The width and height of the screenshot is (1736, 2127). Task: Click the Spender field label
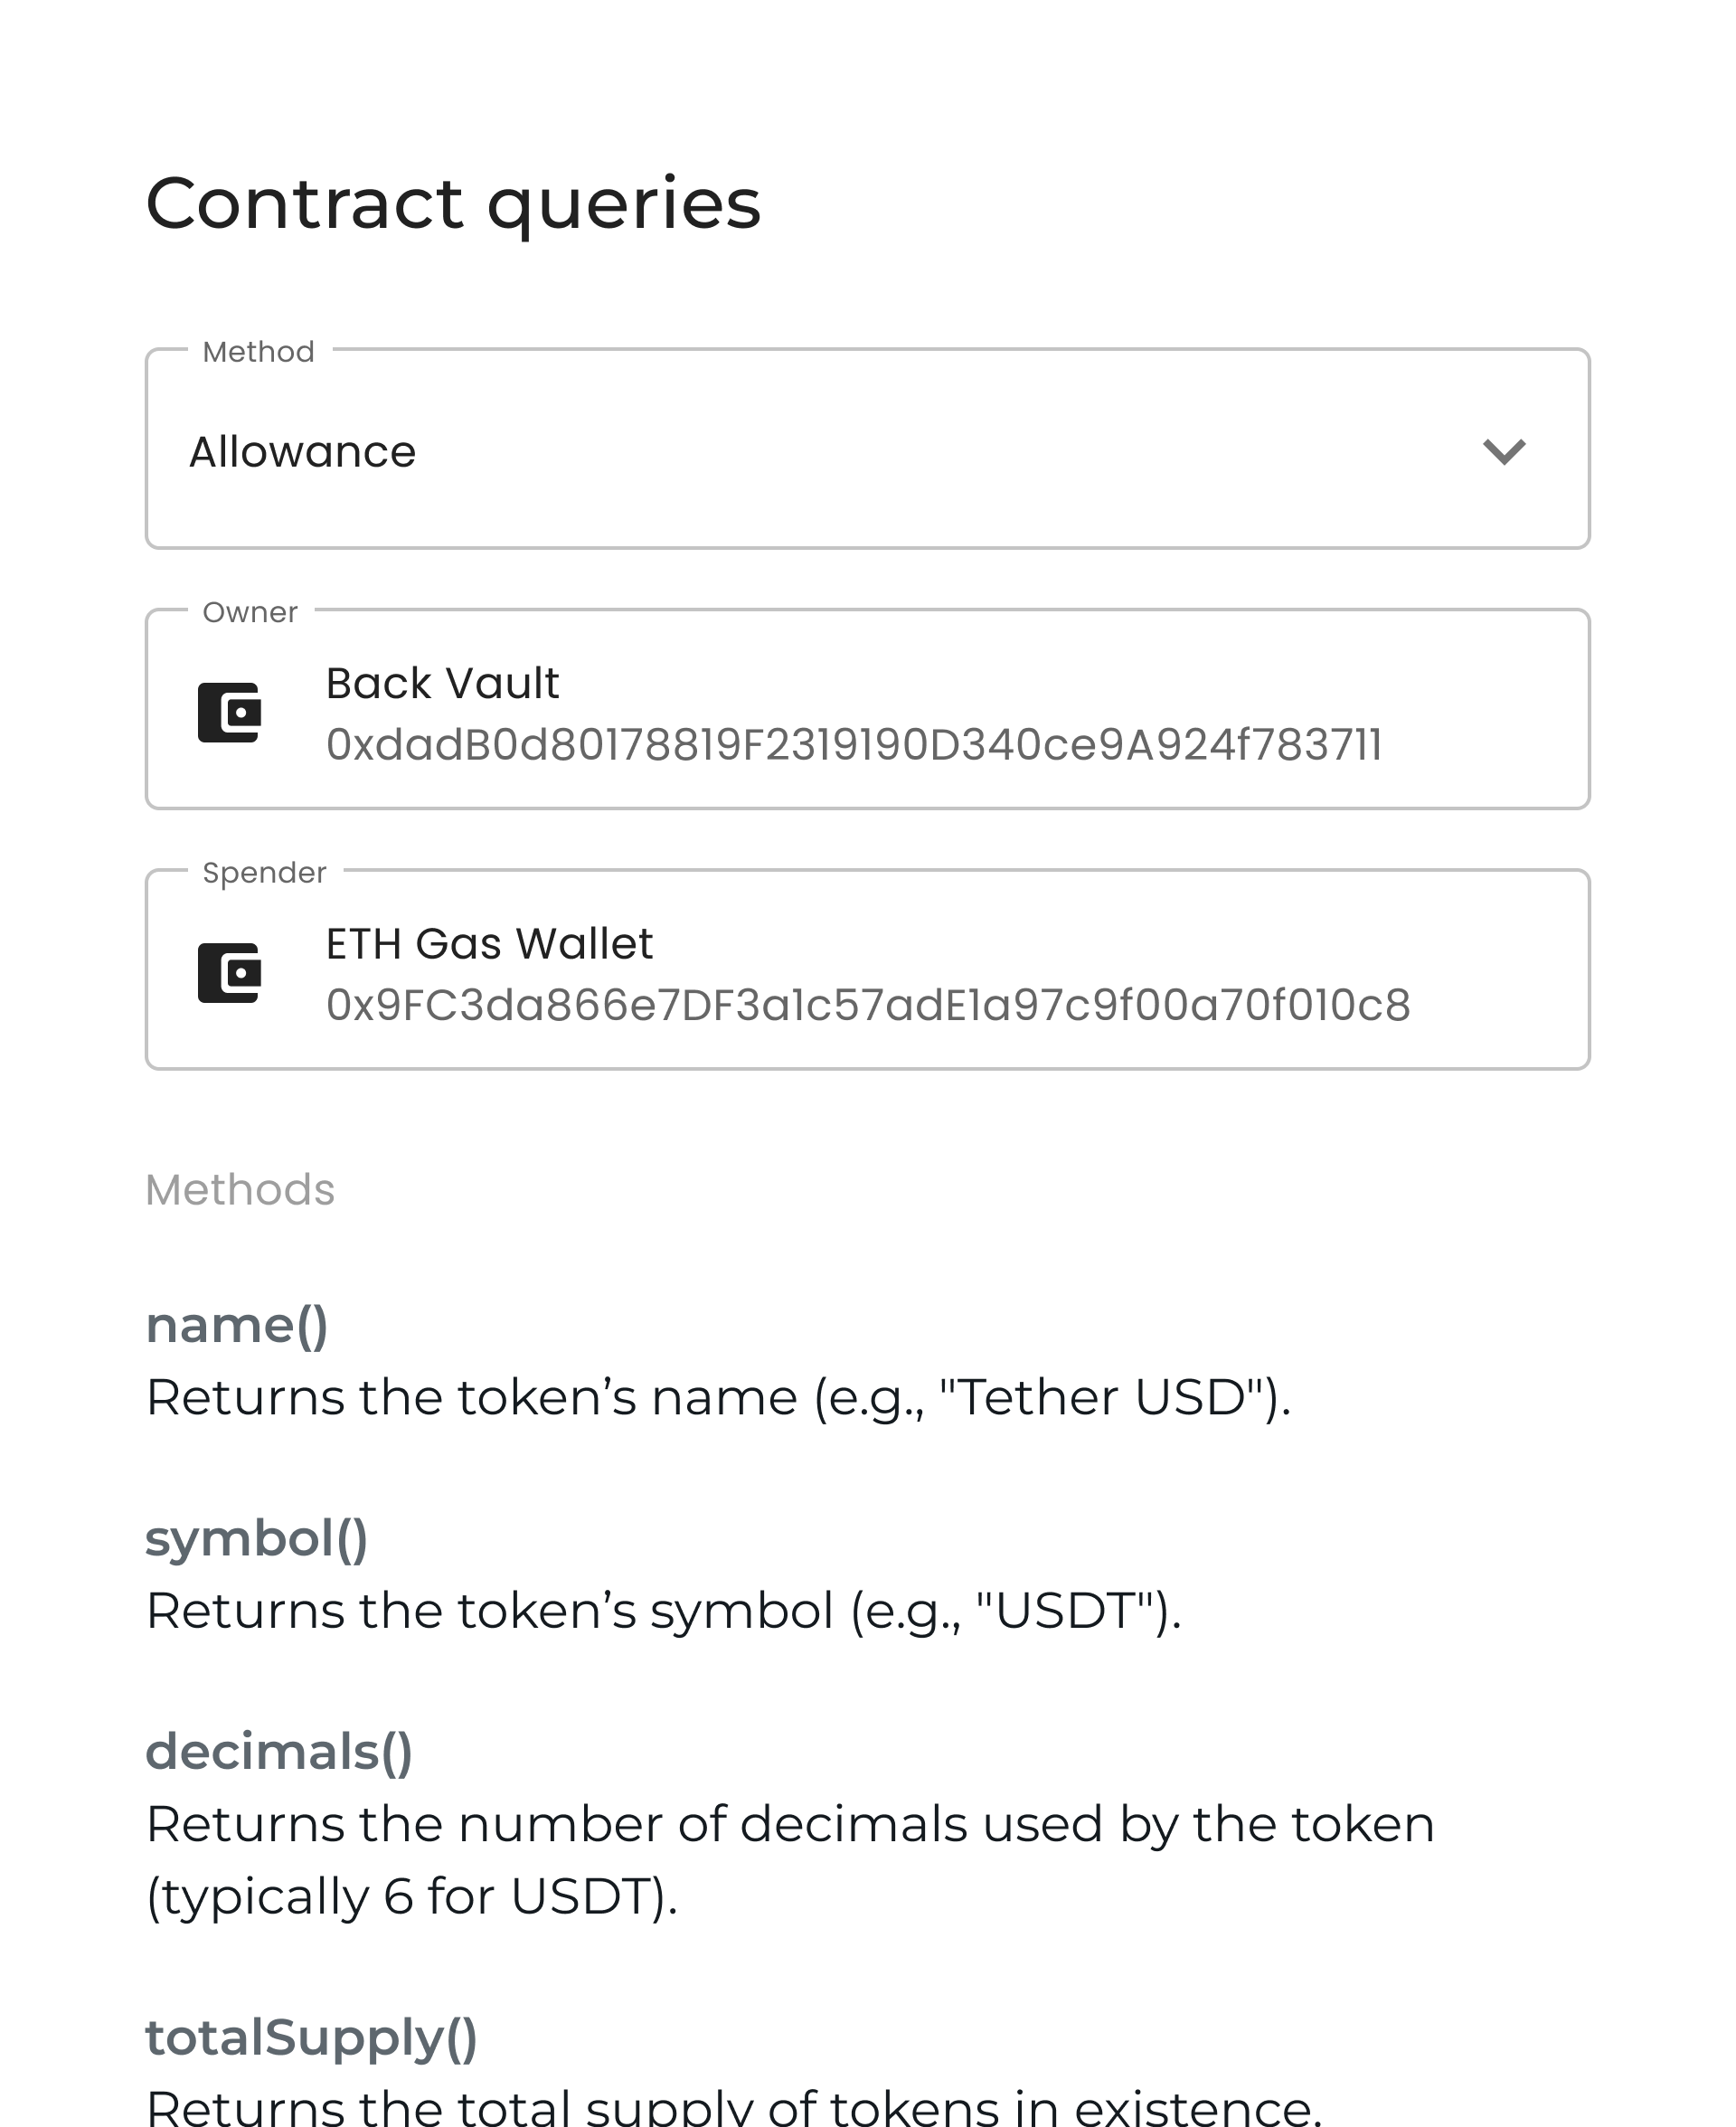point(265,872)
